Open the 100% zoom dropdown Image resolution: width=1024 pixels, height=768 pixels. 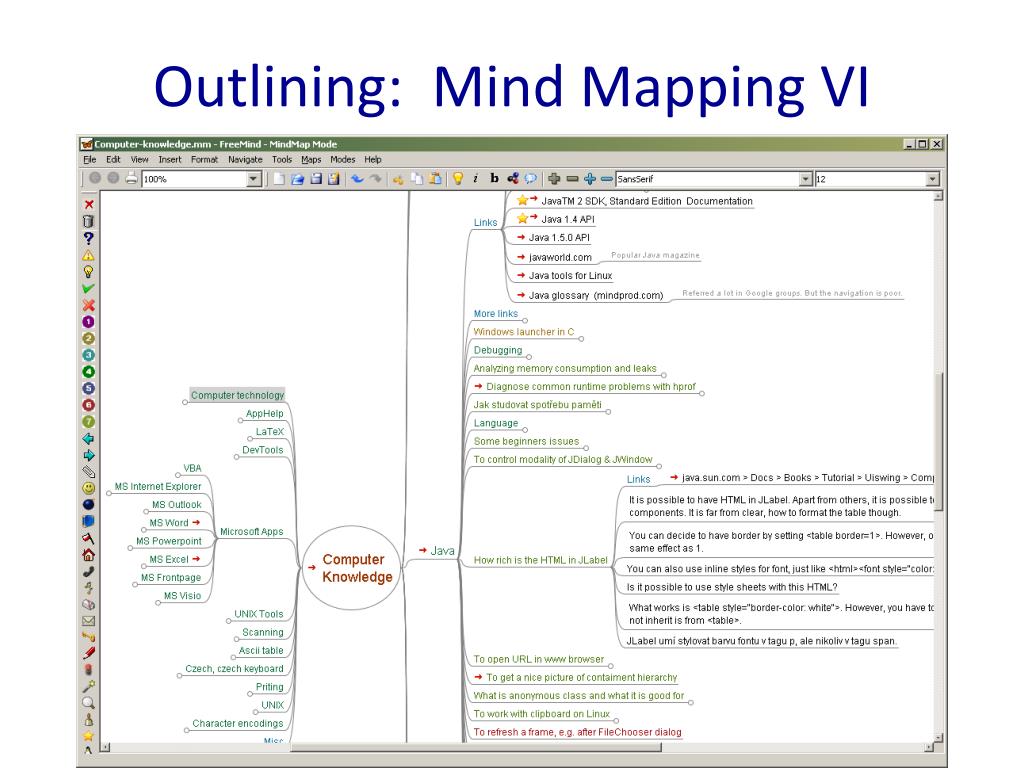tap(255, 179)
